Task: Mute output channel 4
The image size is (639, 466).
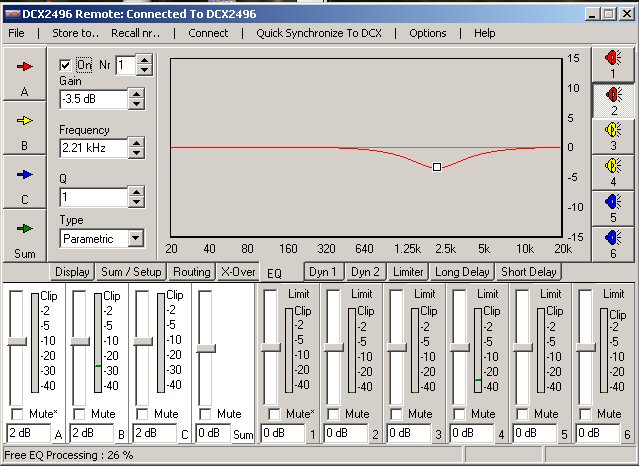Action: pos(459,414)
